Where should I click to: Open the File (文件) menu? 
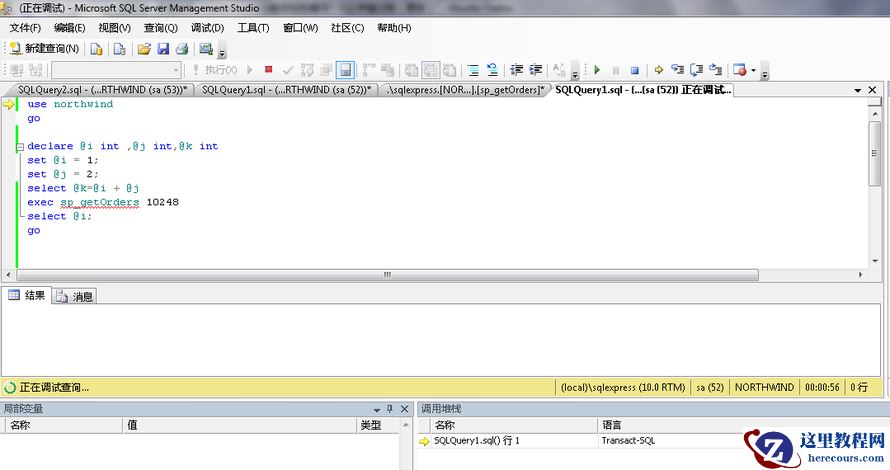click(x=25, y=28)
